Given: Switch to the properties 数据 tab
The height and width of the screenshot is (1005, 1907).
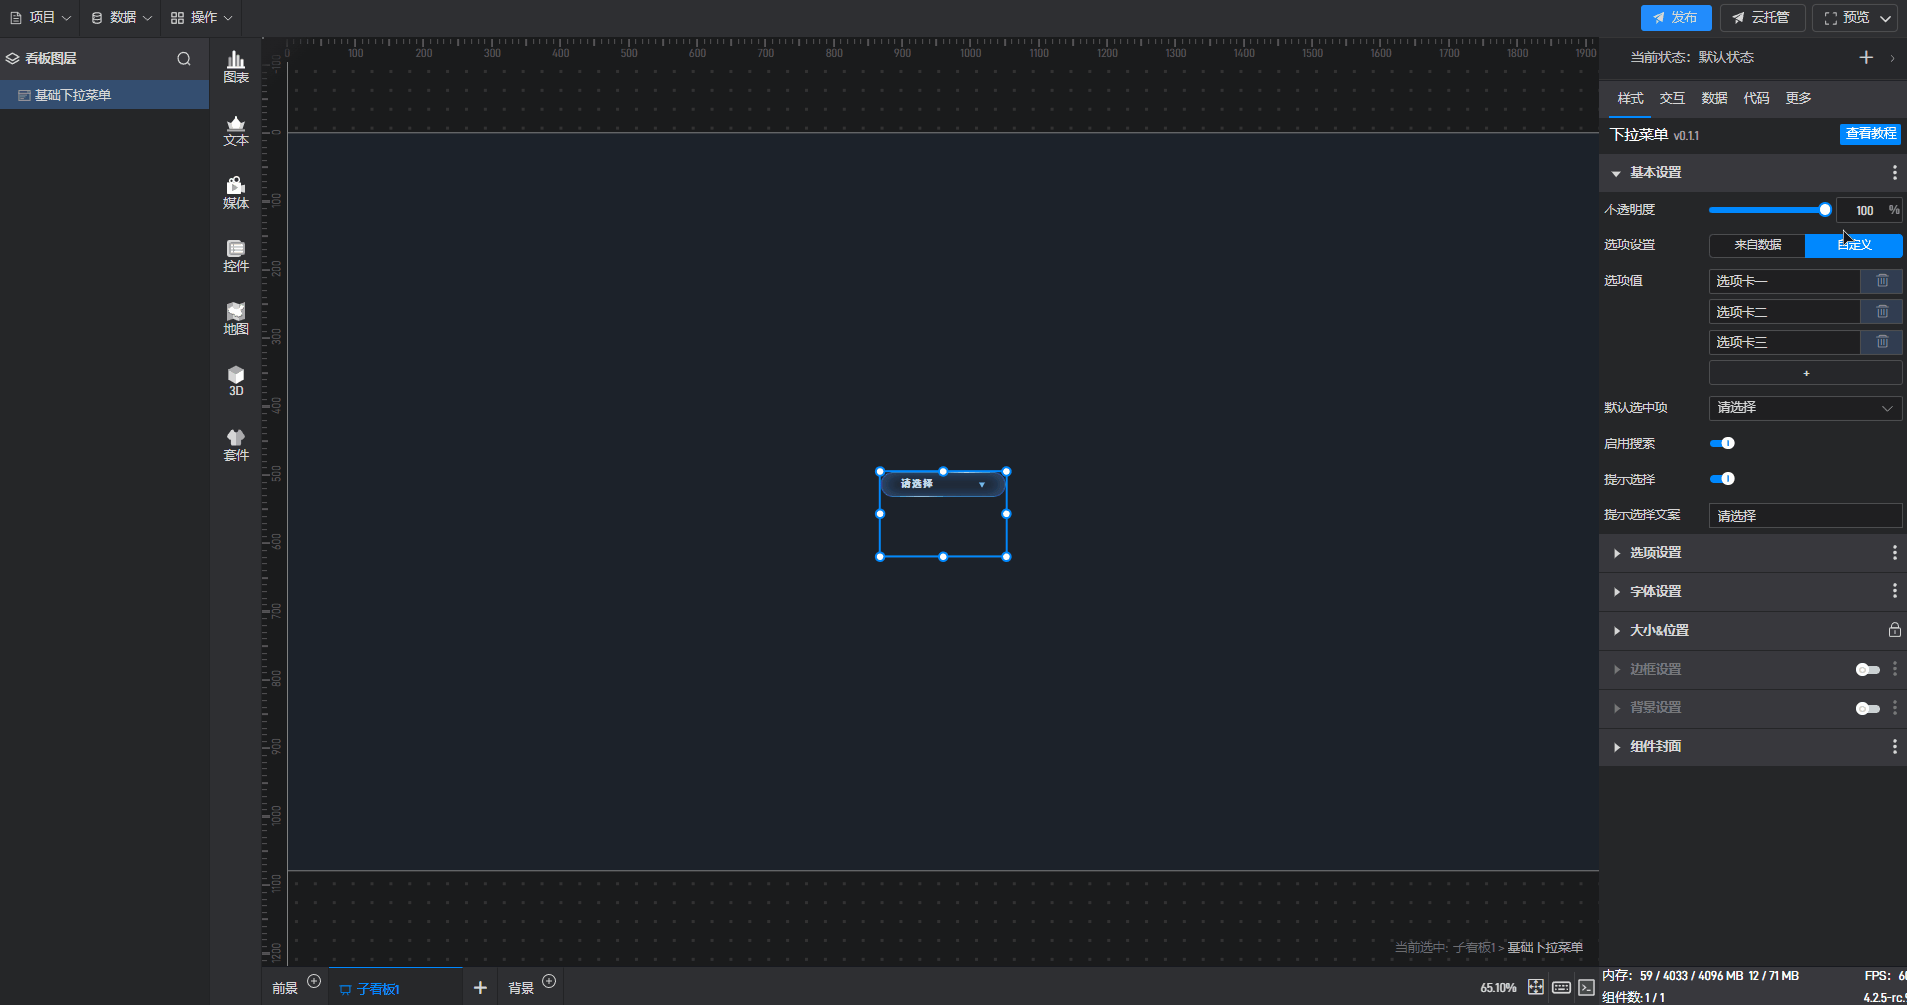Looking at the screenshot, I should pos(1714,98).
